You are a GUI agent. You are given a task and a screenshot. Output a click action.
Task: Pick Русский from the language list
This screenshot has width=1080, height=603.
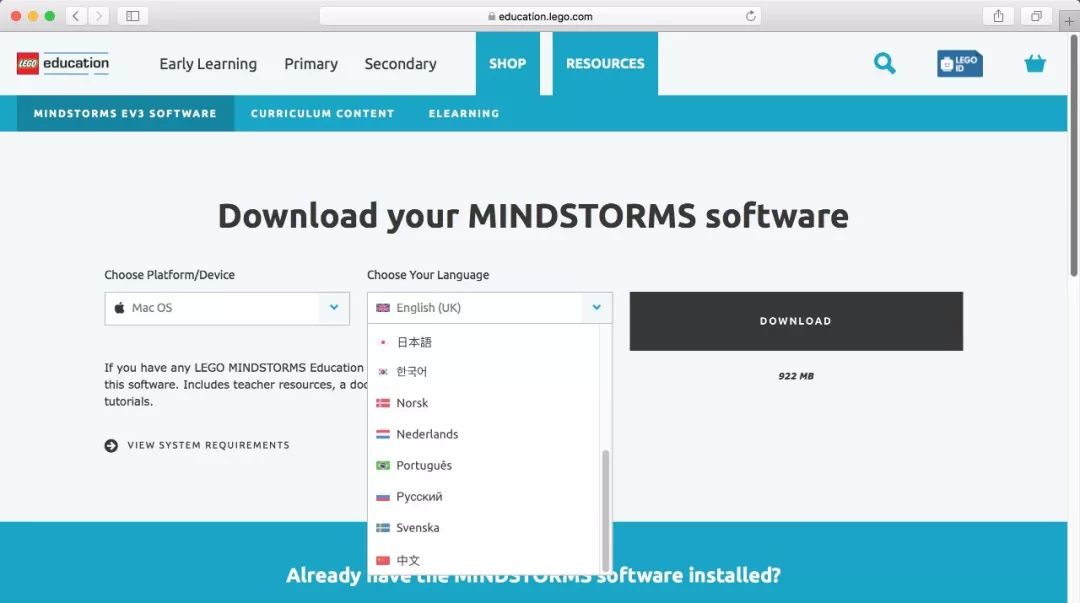click(x=484, y=496)
